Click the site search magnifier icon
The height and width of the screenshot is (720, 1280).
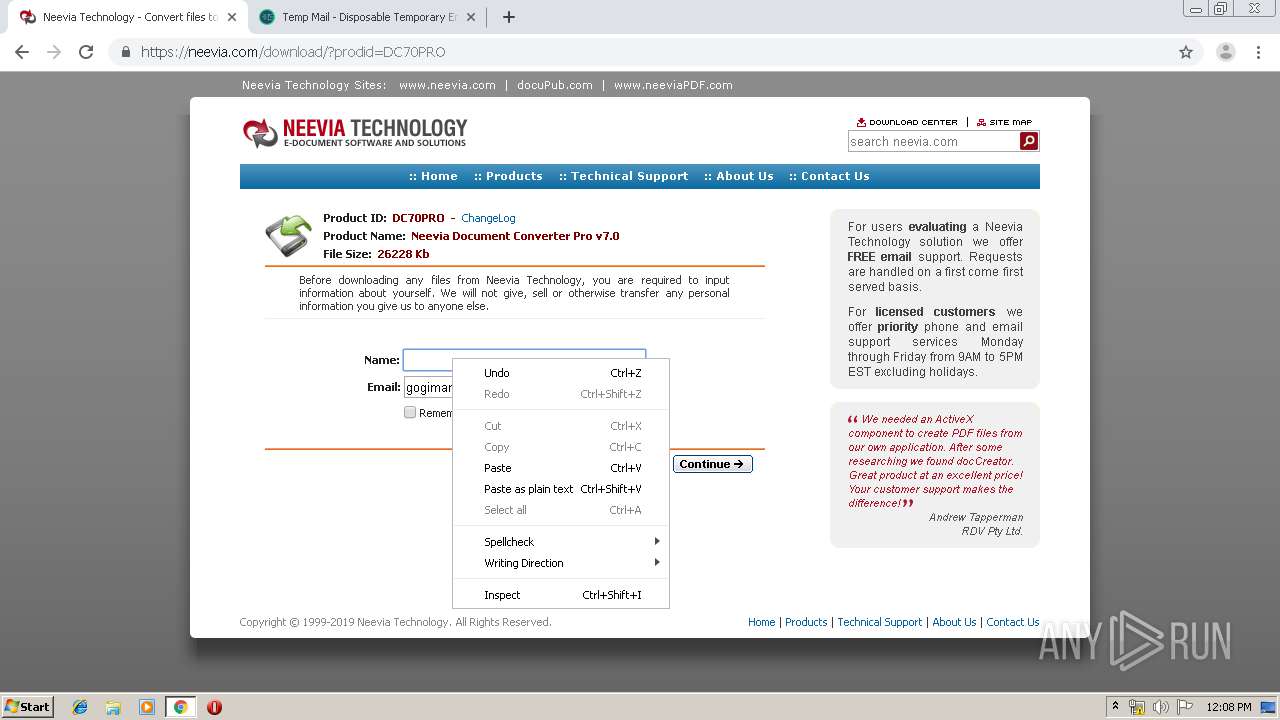[1029, 141]
